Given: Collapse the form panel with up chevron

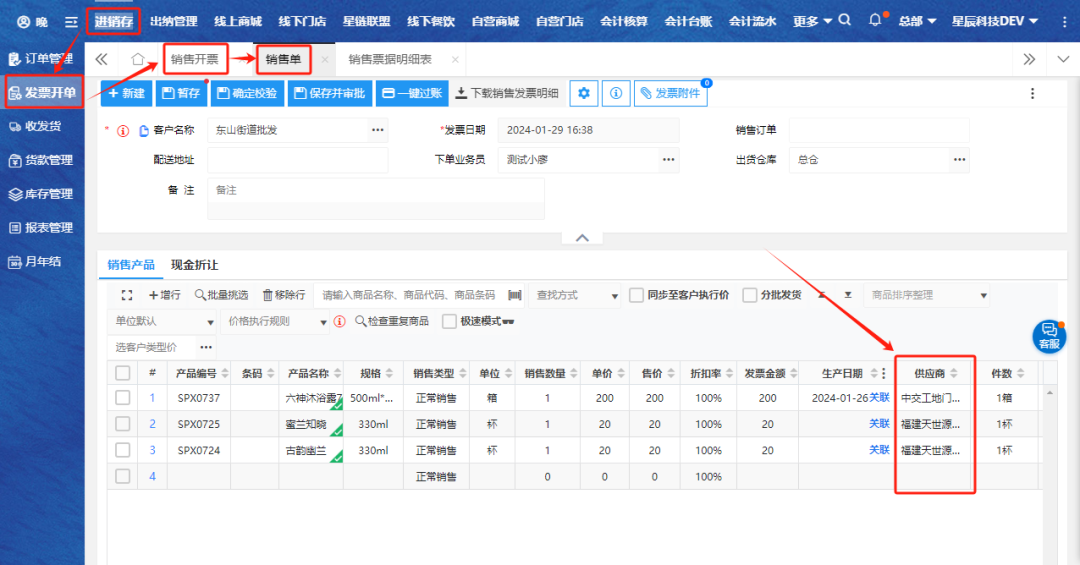Looking at the screenshot, I should (x=582, y=238).
